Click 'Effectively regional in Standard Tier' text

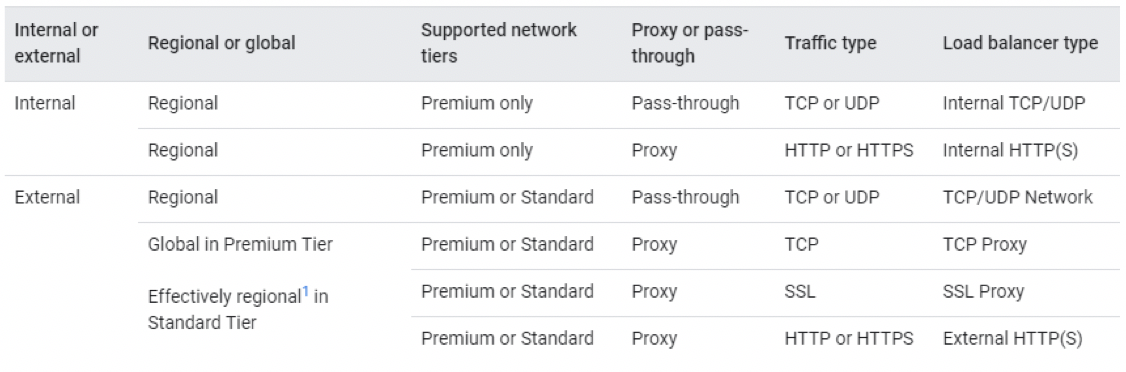238,310
